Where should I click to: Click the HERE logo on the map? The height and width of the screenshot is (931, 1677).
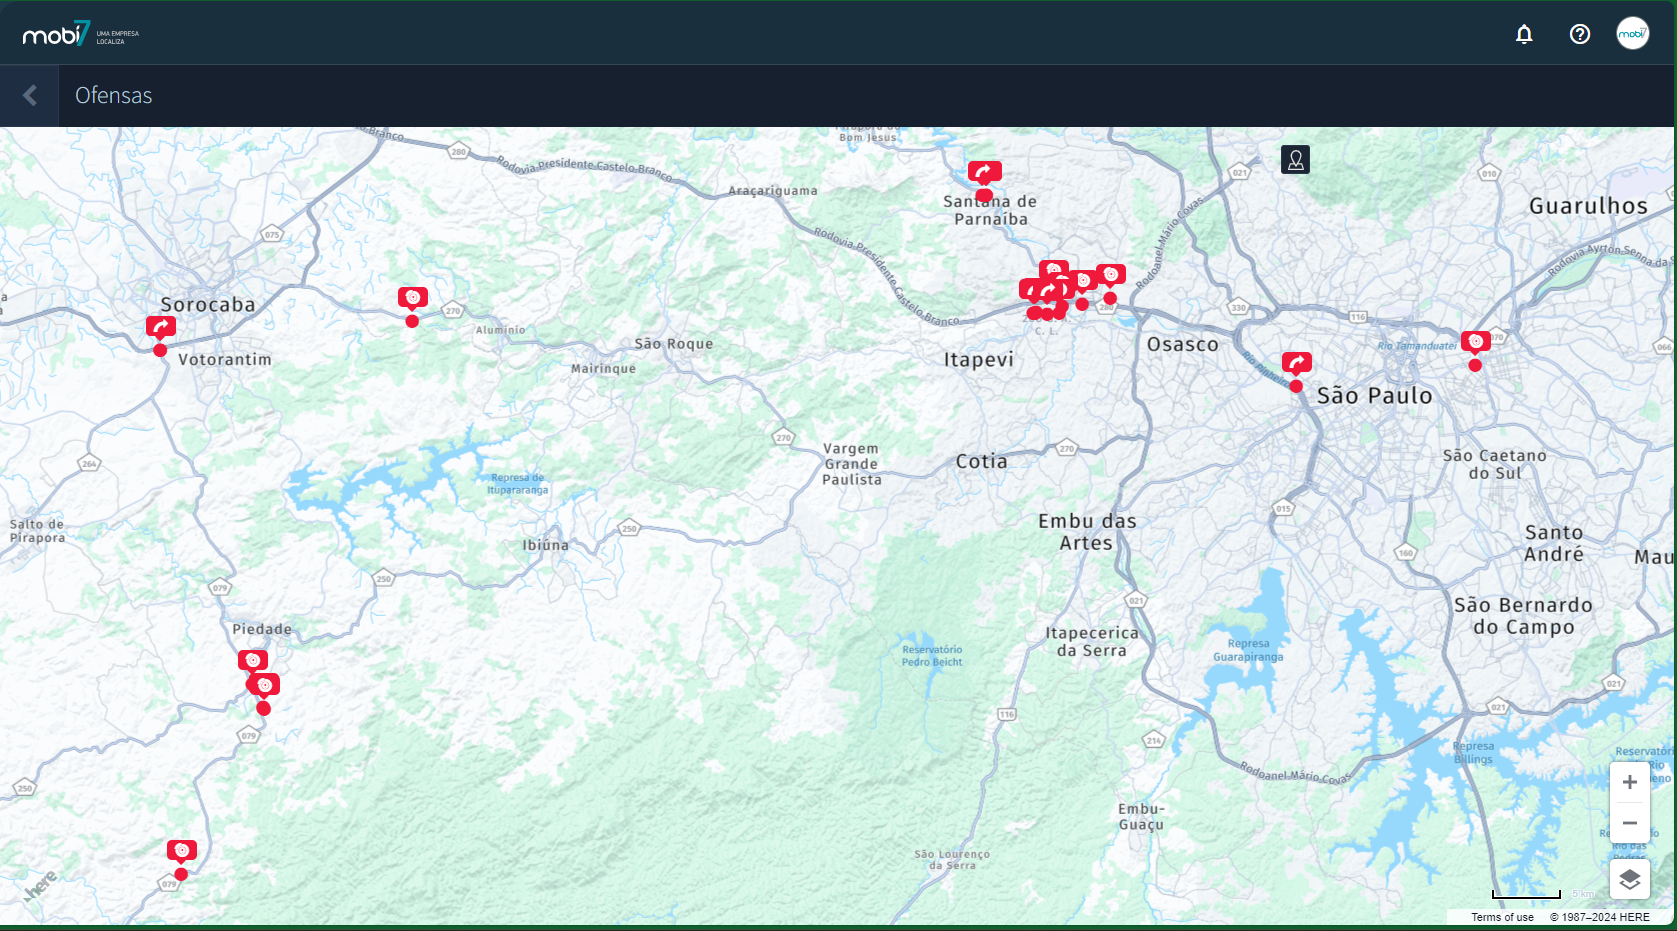pyautogui.click(x=40, y=886)
